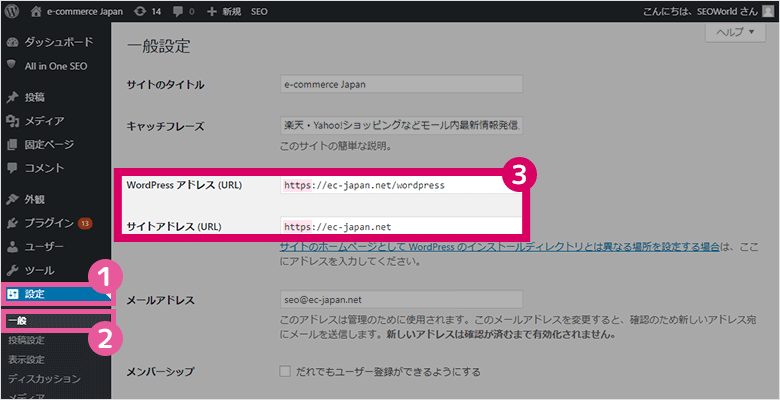Open the All in One SEO menu
Viewport: 780px width, 400px height.
pyautogui.click(x=56, y=65)
